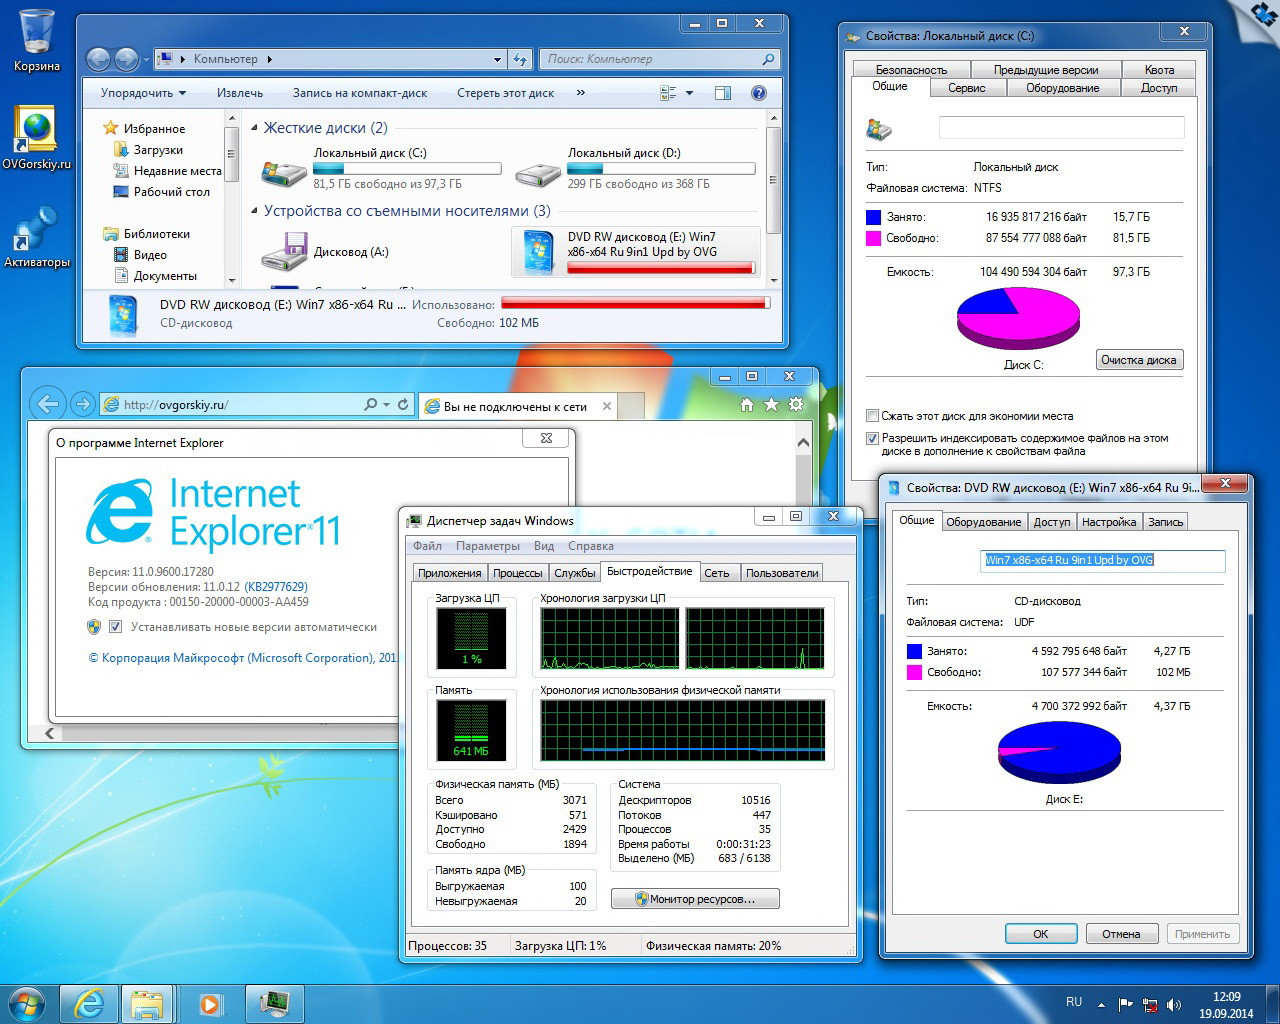The image size is (1280, 1024).
Task: Click the Back button in Internet Explorer
Action: tap(47, 404)
